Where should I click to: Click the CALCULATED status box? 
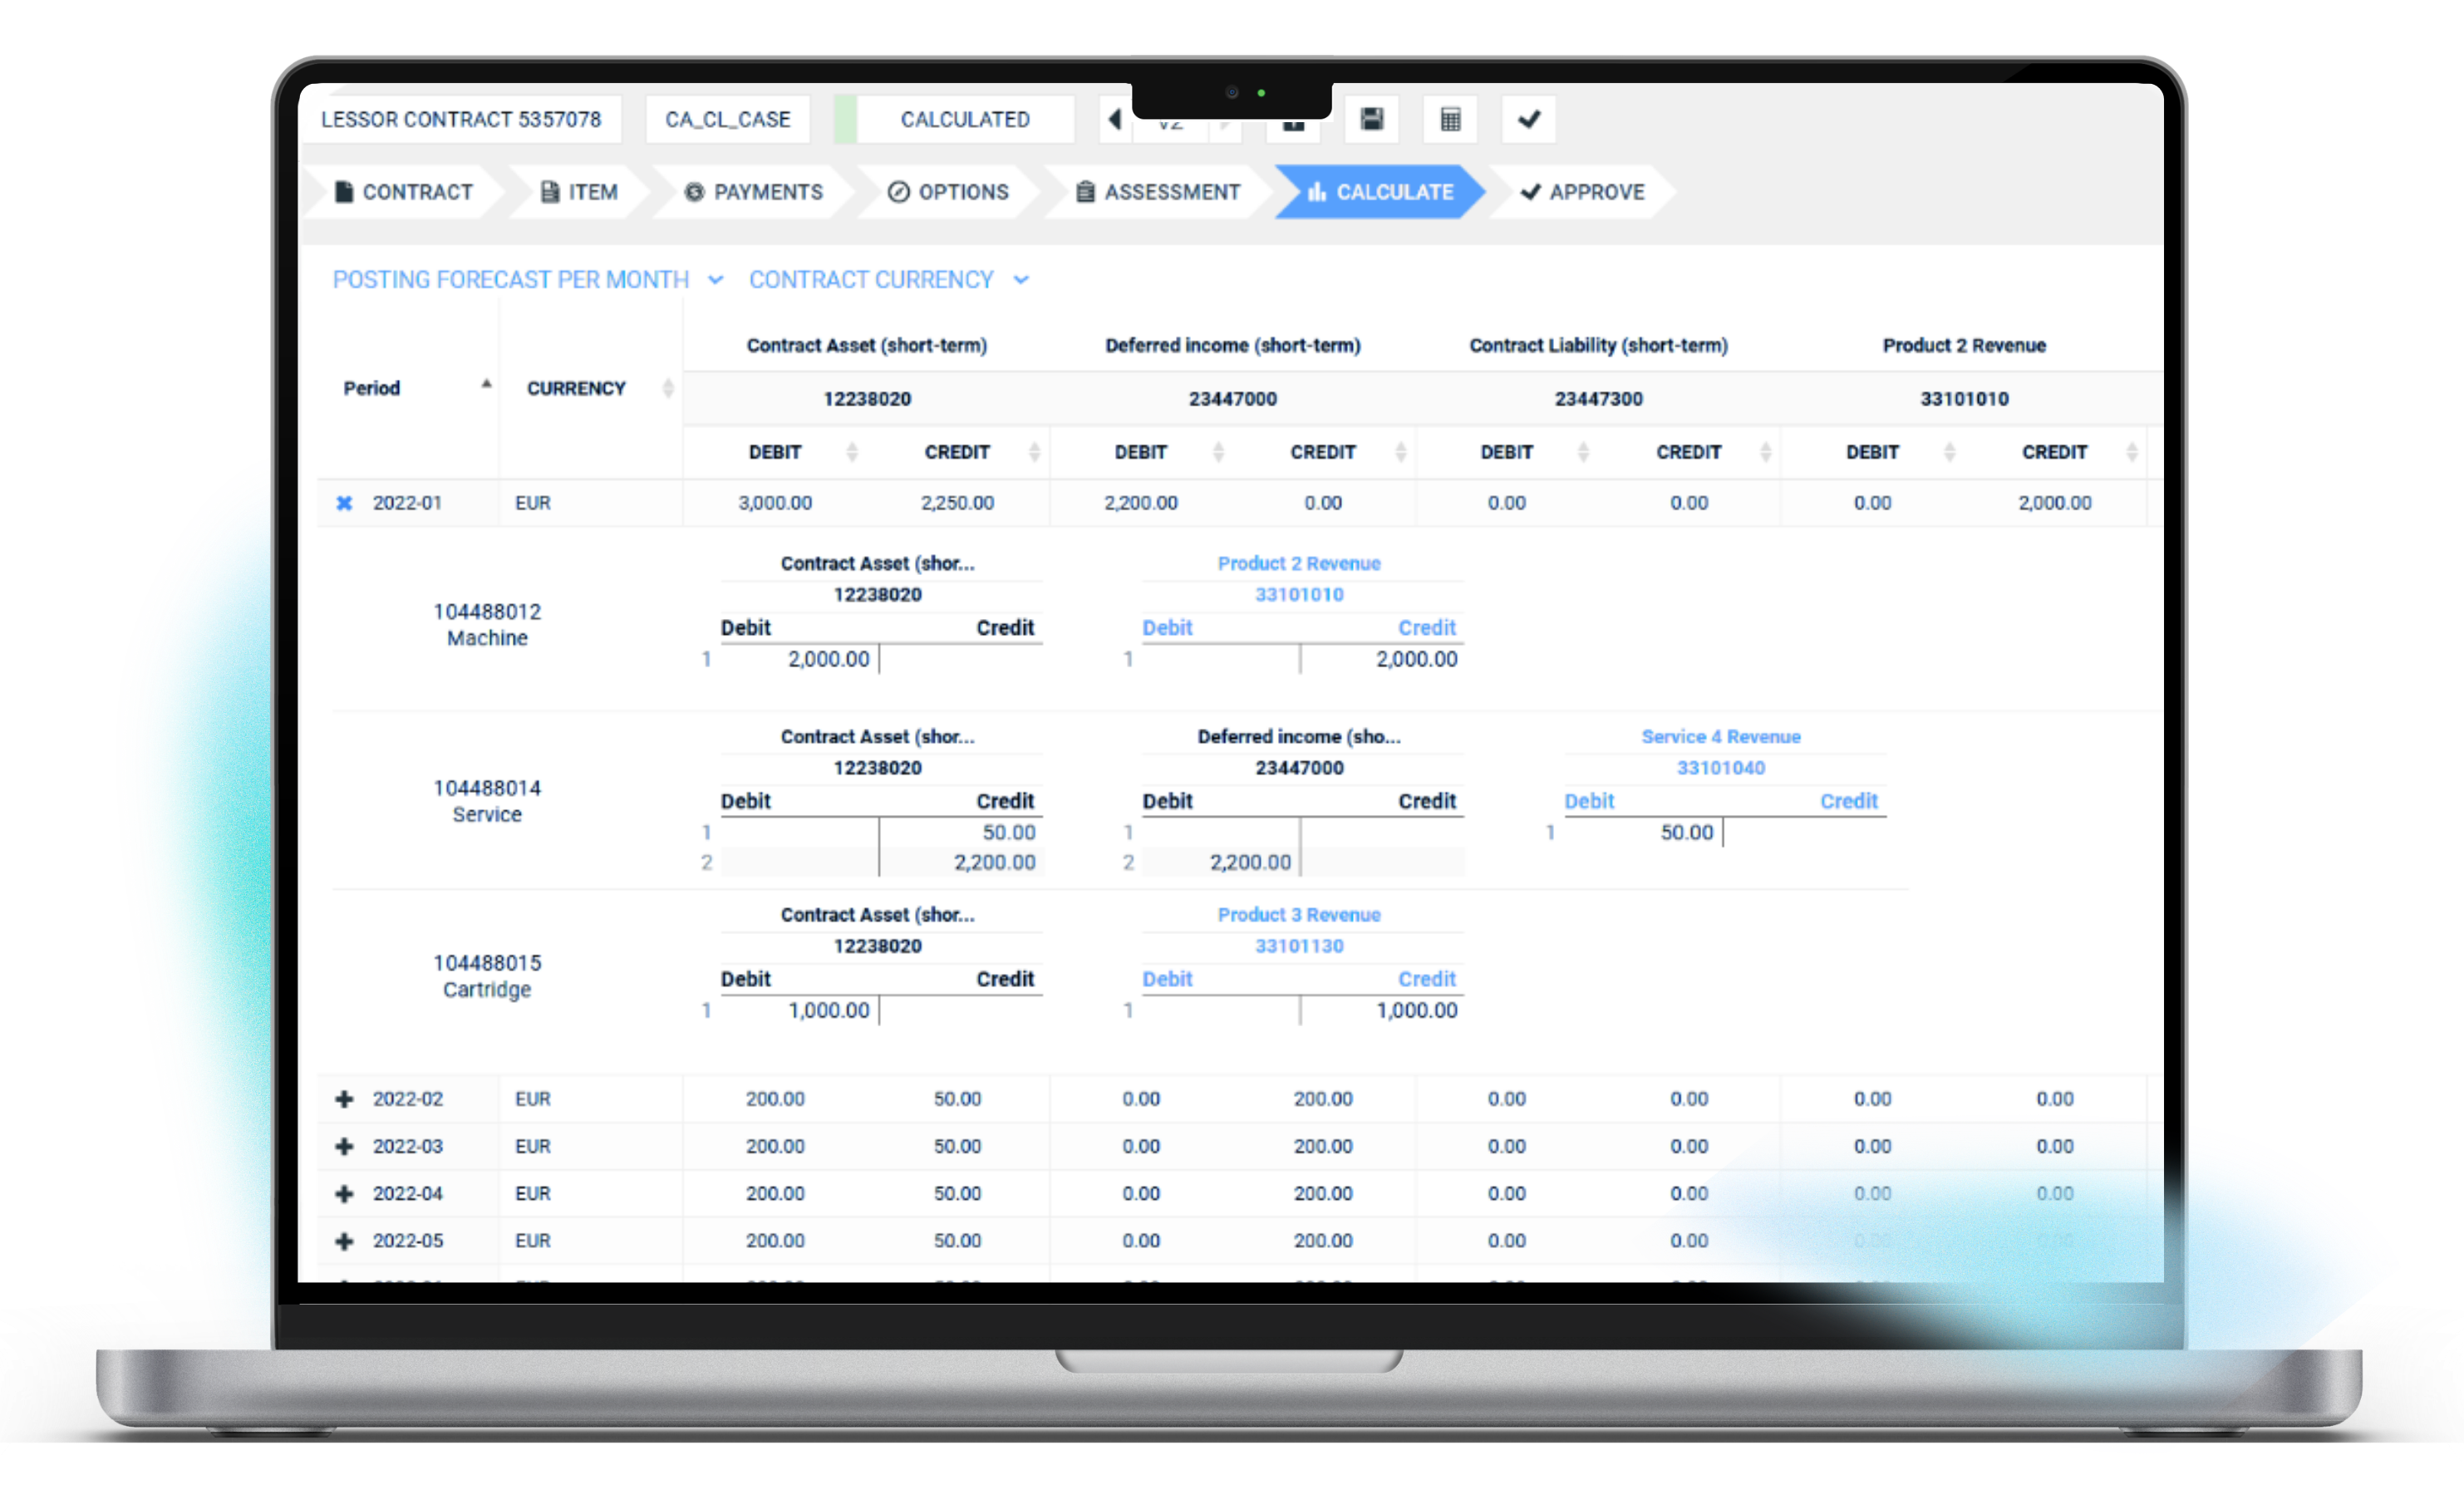click(x=965, y=119)
